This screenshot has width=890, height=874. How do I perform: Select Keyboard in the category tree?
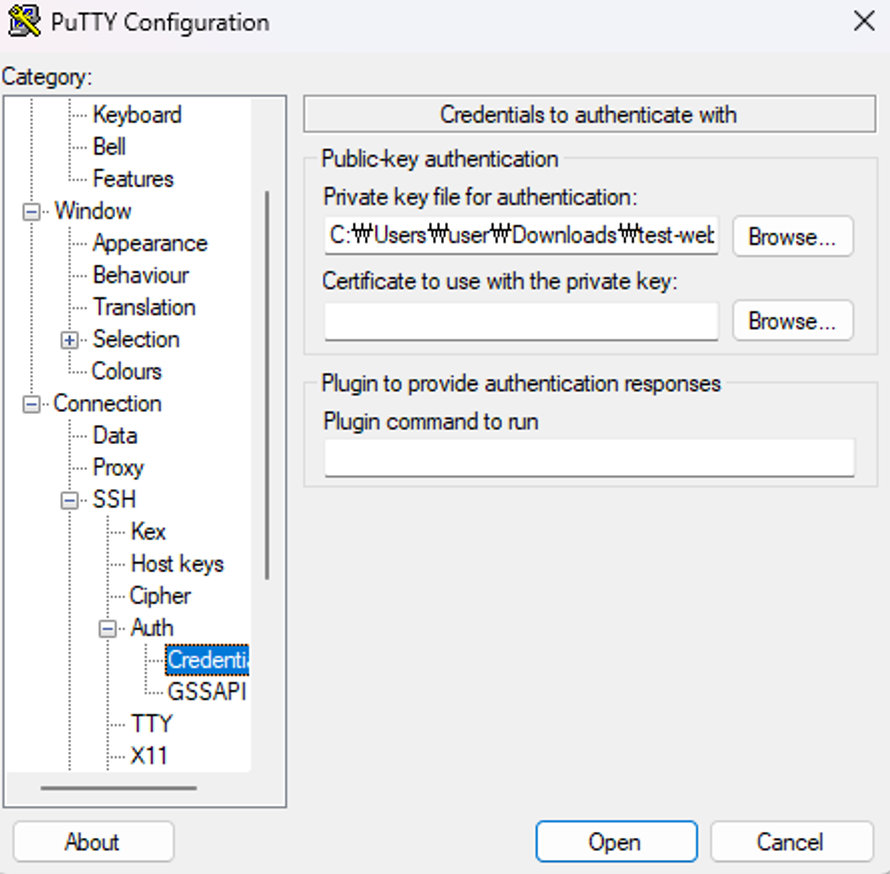click(x=137, y=115)
